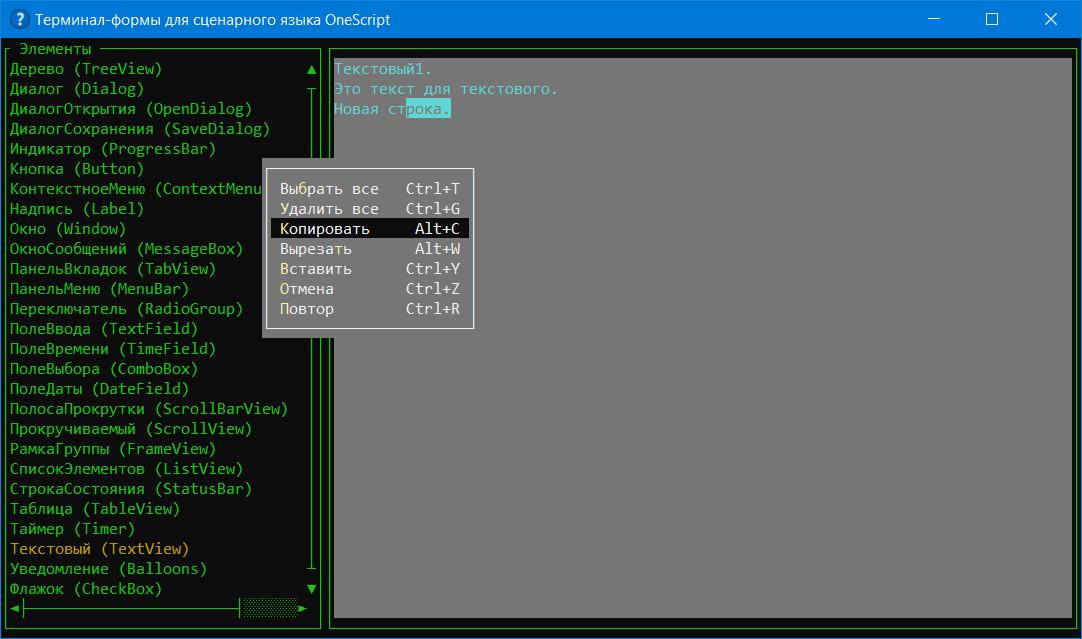Click the down arrow of the elements list scrollbar
The width and height of the screenshot is (1082, 639).
coord(312,589)
